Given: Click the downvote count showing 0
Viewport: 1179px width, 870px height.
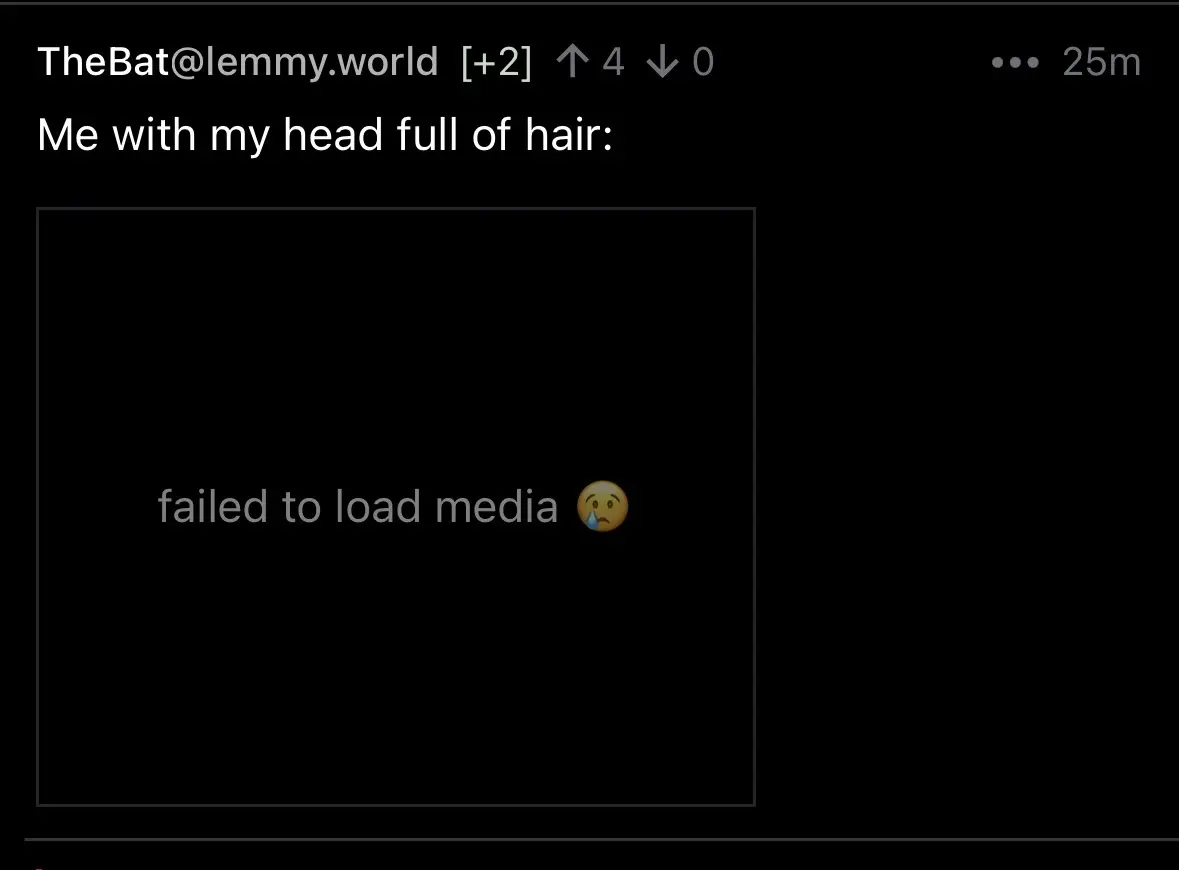Looking at the screenshot, I should coord(703,62).
